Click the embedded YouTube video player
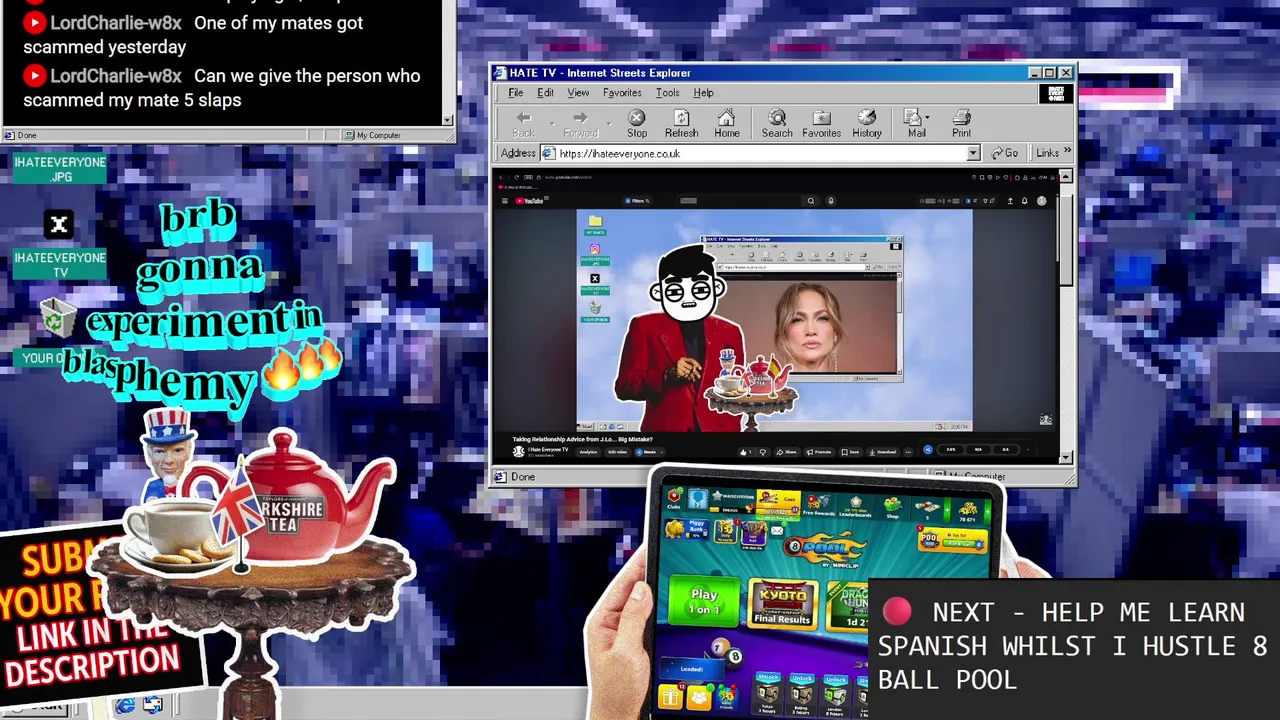 tap(774, 320)
